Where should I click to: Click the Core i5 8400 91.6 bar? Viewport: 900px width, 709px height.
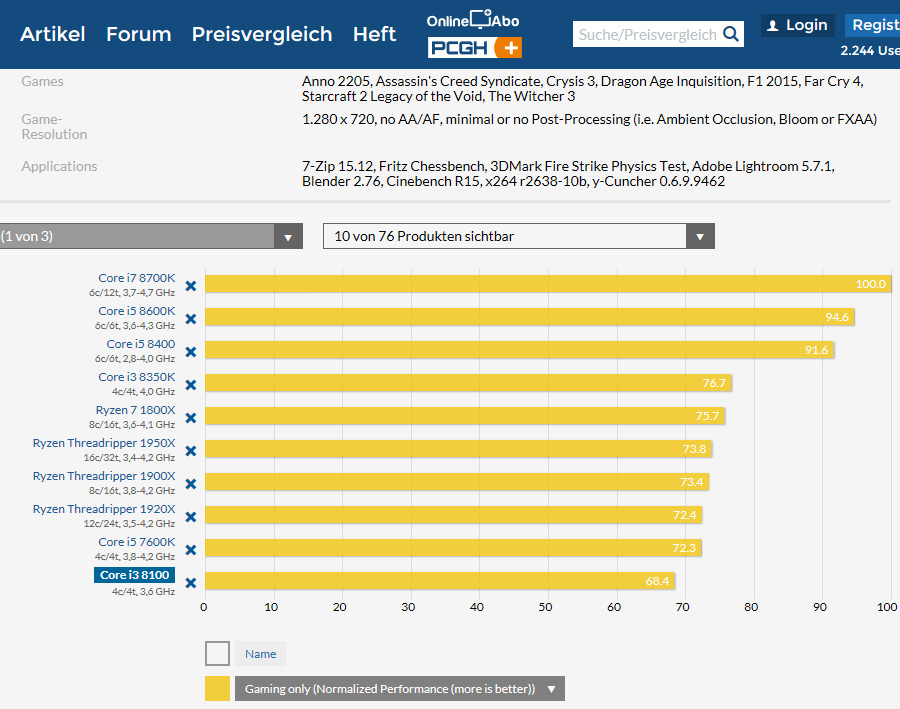[x=519, y=350]
